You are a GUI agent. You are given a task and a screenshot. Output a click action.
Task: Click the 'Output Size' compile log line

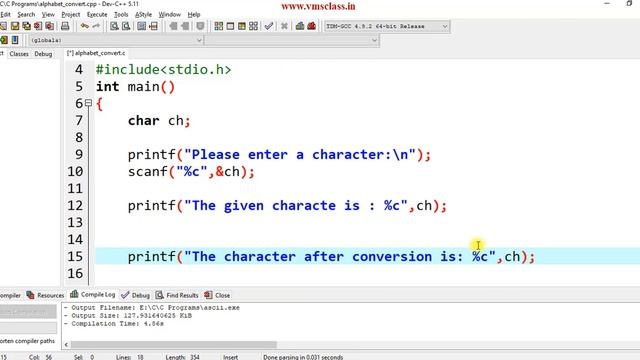coord(128,316)
